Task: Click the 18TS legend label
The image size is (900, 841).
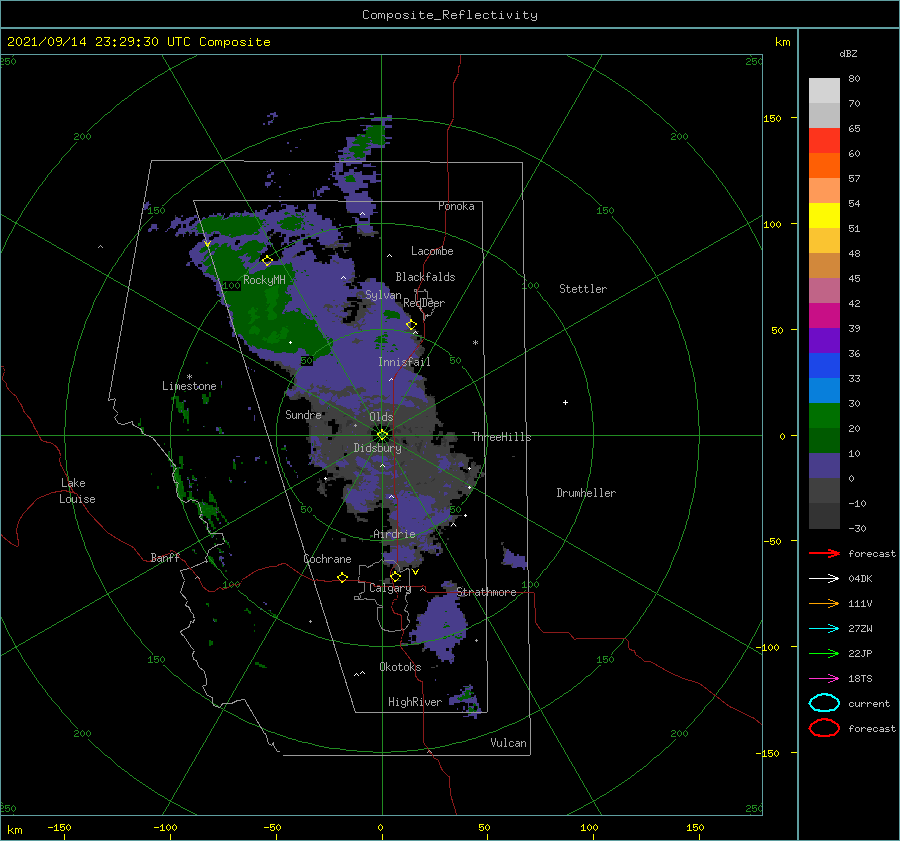Action: pyautogui.click(x=860, y=679)
